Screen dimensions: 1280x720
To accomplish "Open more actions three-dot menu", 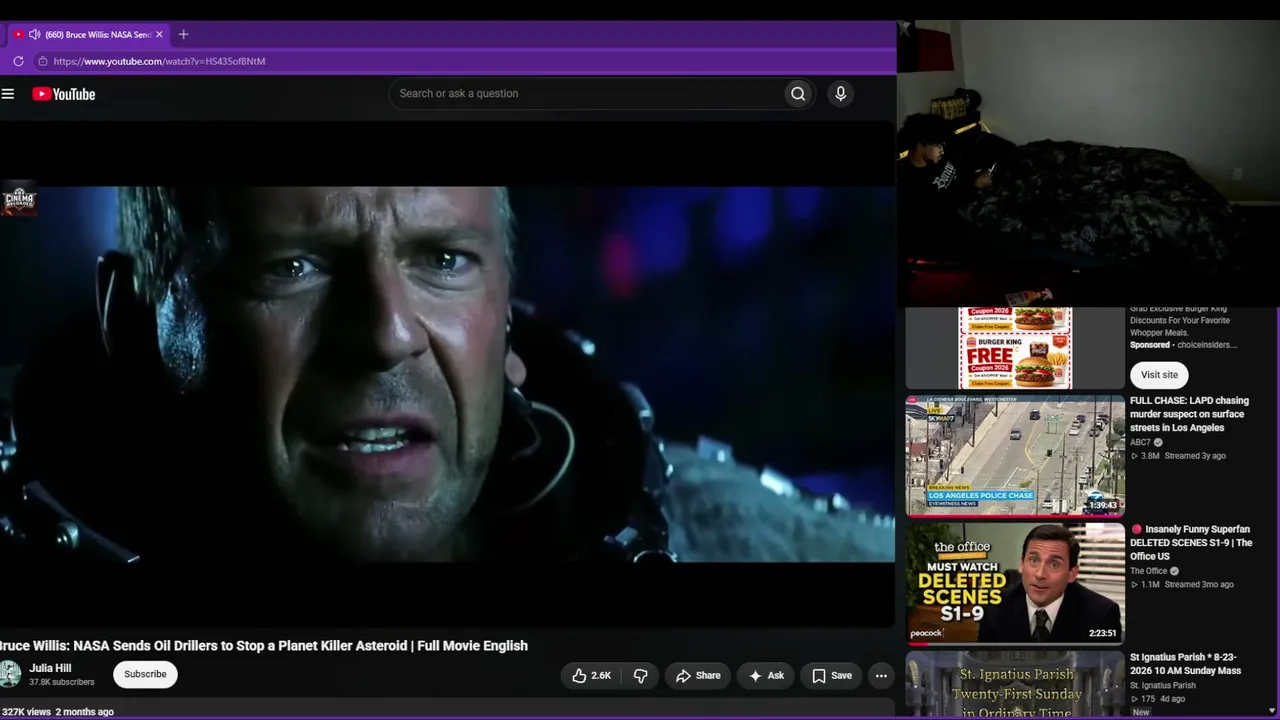I will [x=881, y=676].
